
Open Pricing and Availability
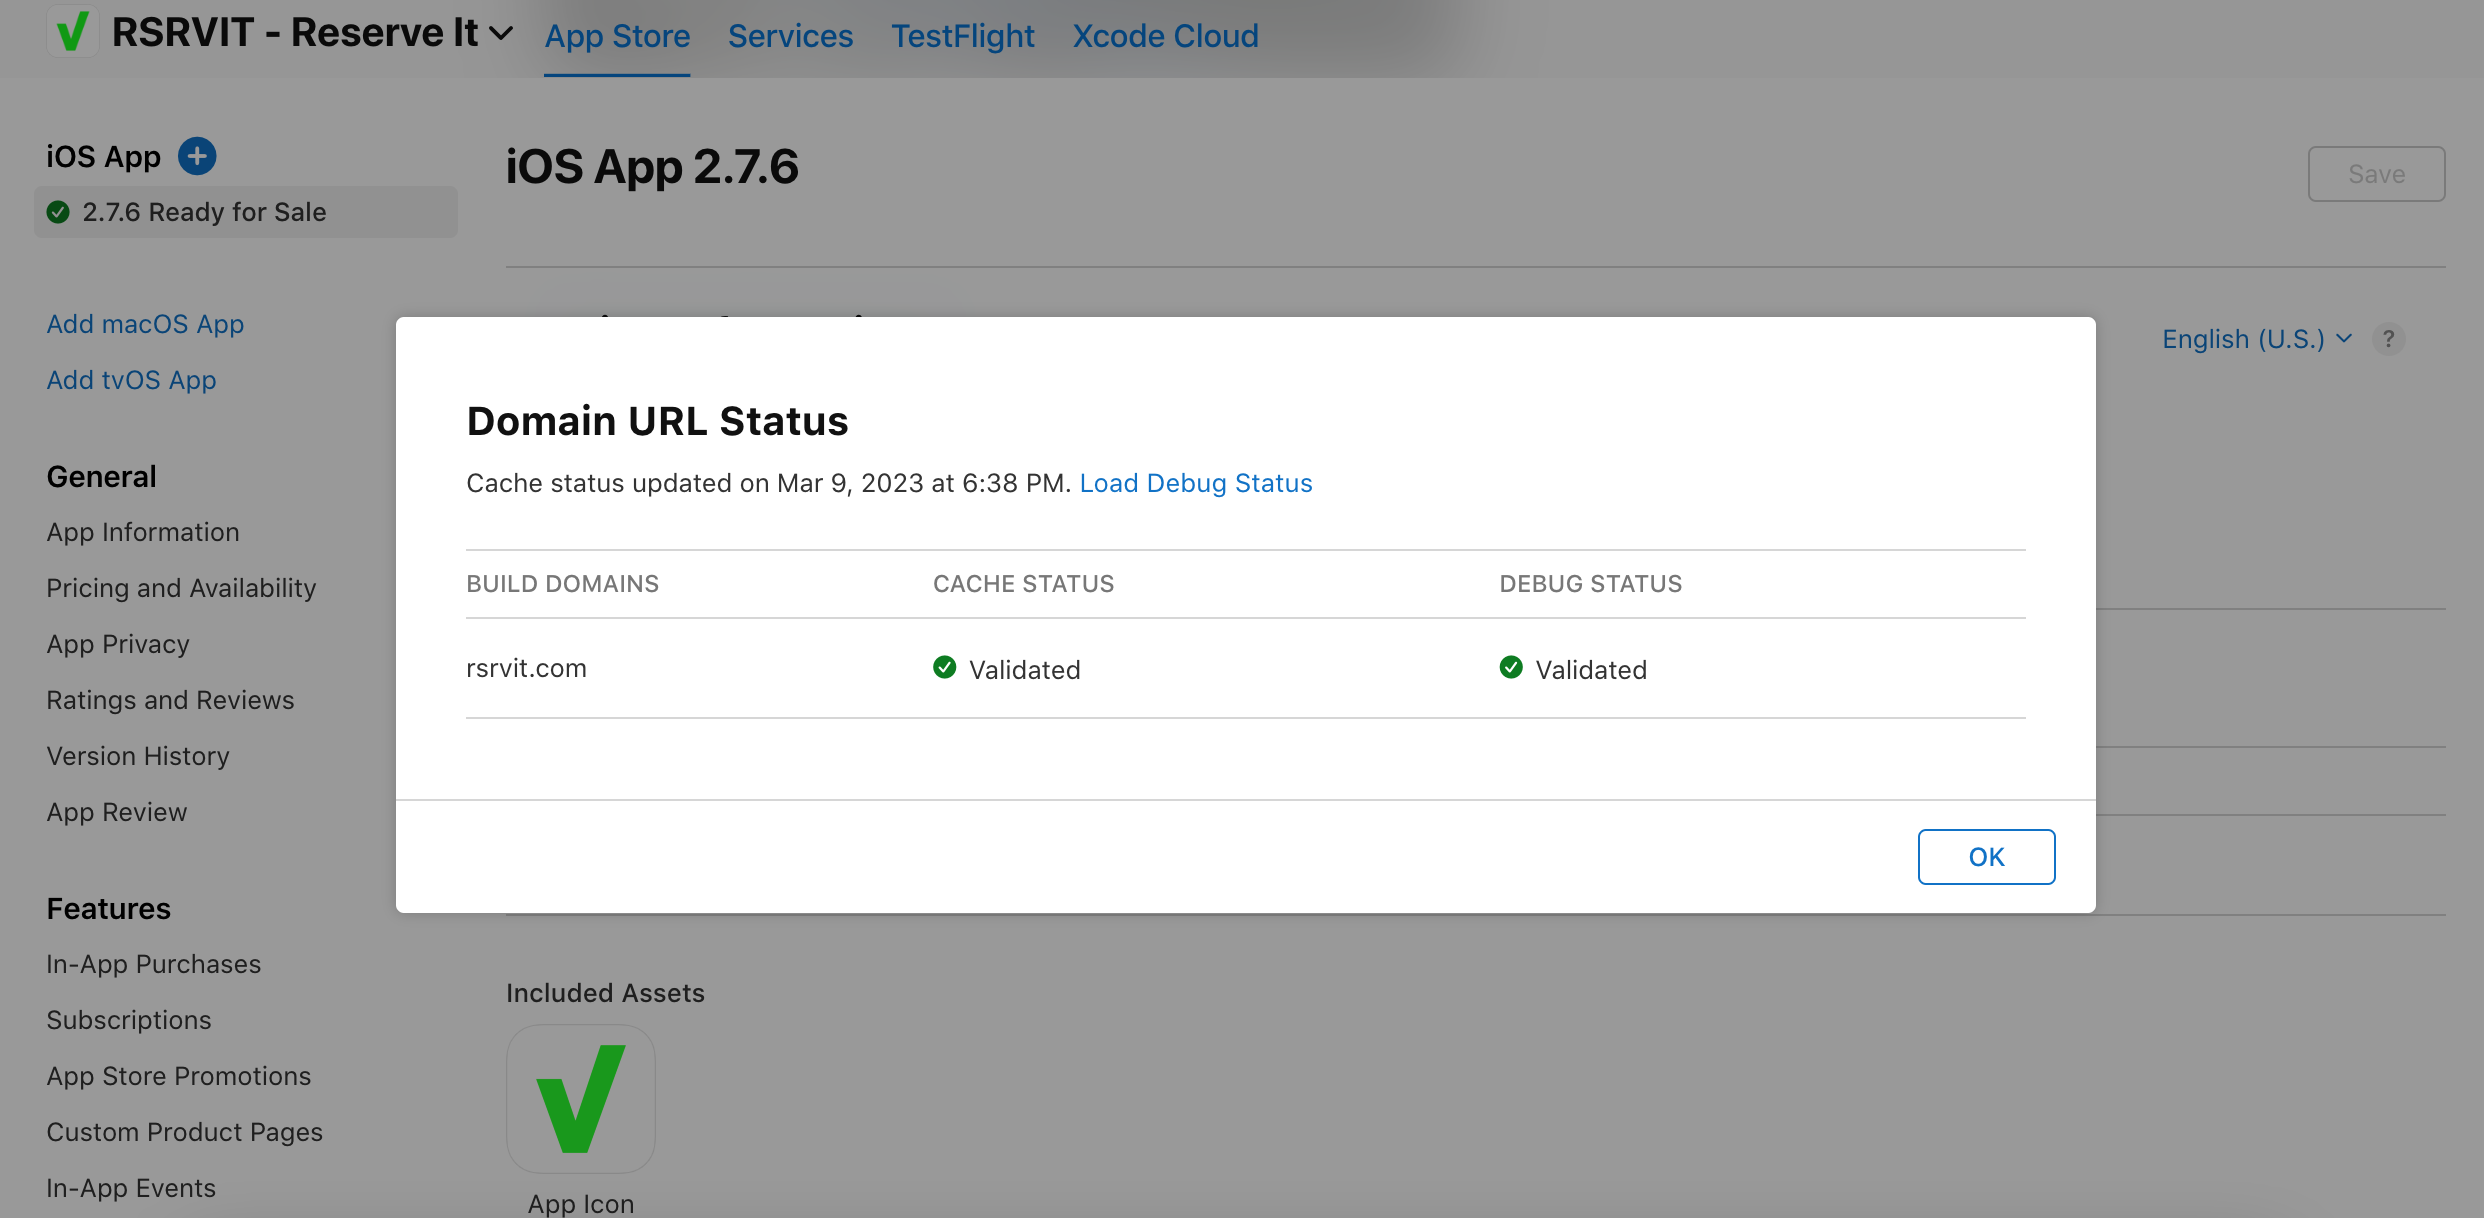click(181, 588)
